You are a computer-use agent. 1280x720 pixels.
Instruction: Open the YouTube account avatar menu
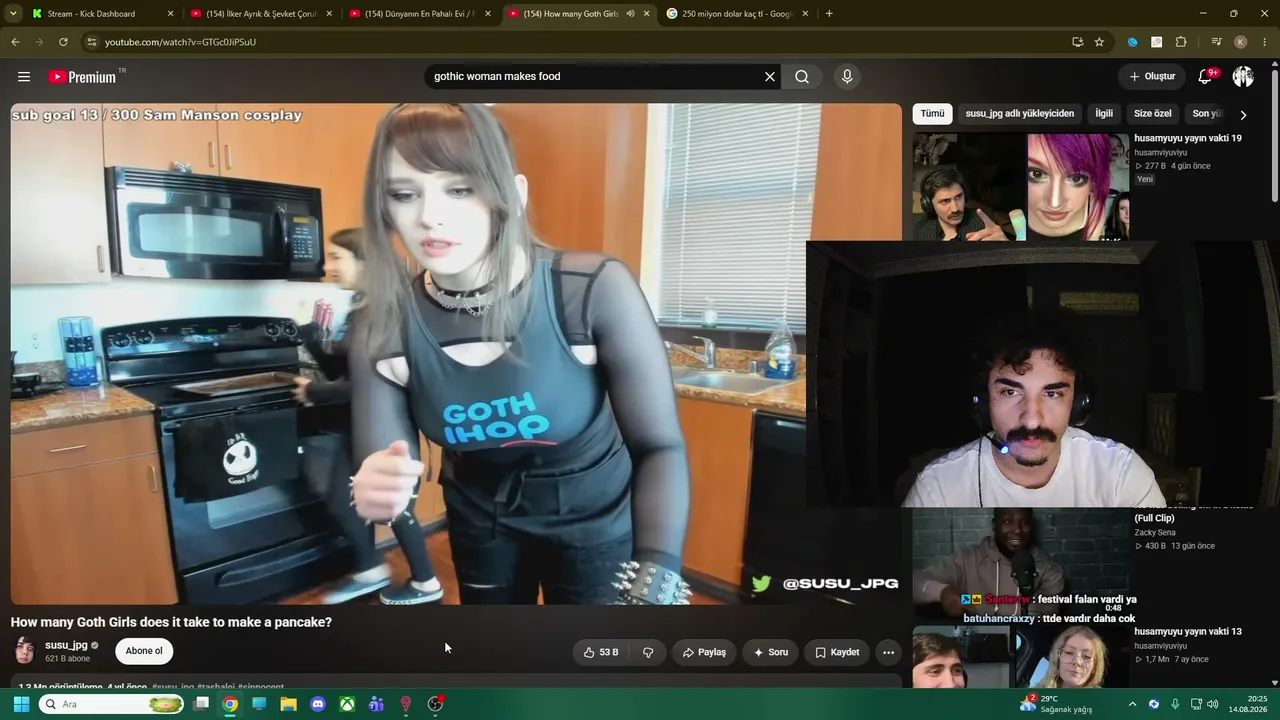click(1243, 77)
